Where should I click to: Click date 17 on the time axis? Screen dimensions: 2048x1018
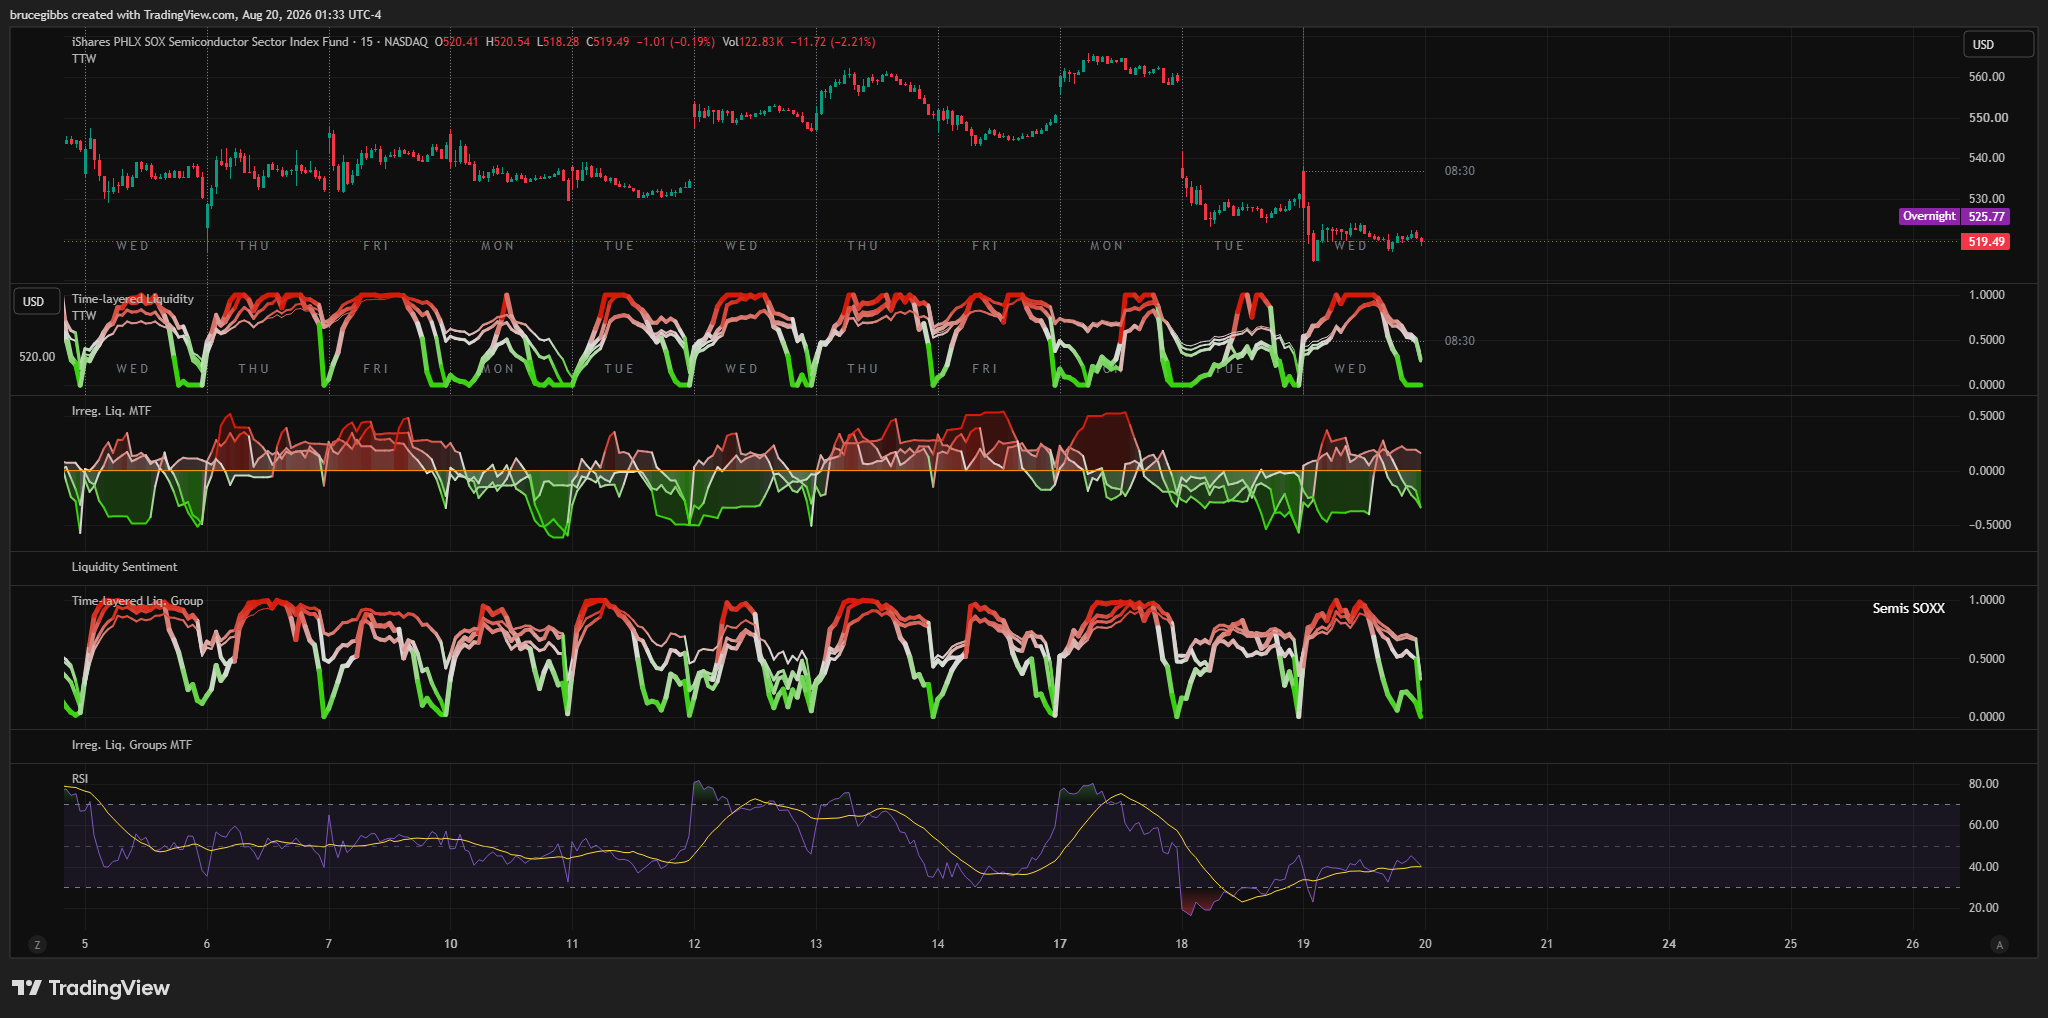1060,944
